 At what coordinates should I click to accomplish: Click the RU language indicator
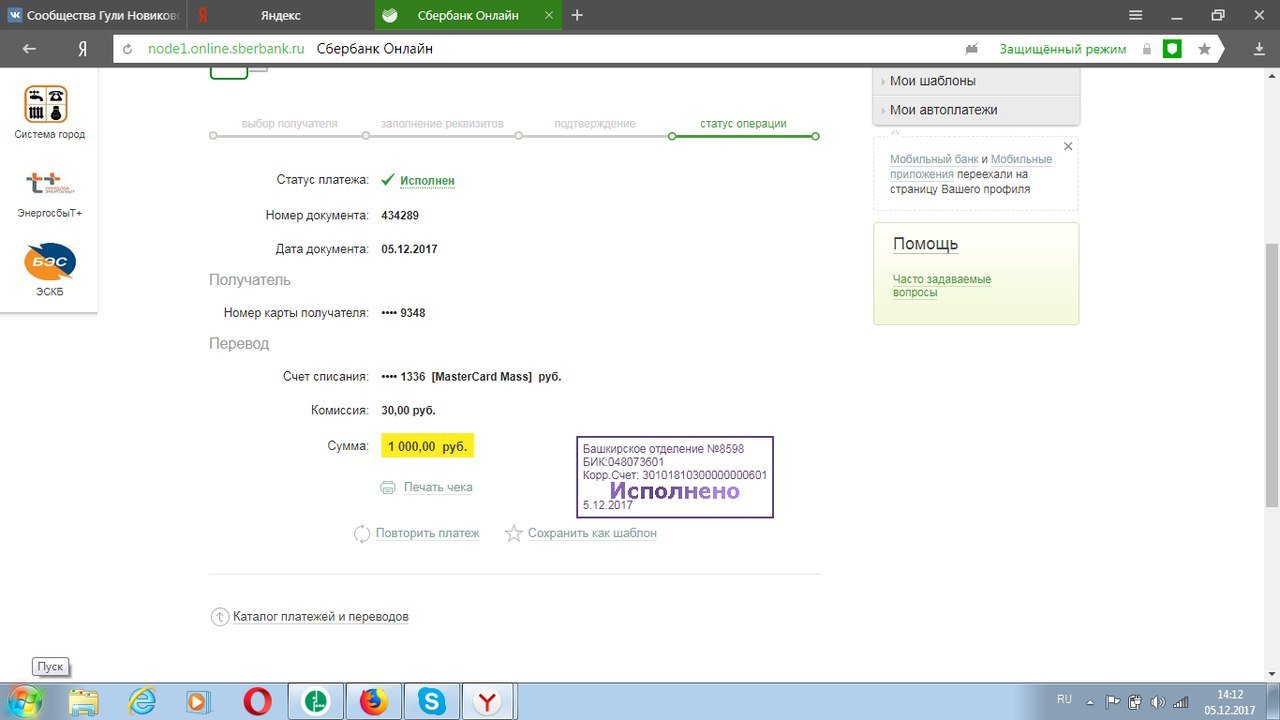[1064, 700]
